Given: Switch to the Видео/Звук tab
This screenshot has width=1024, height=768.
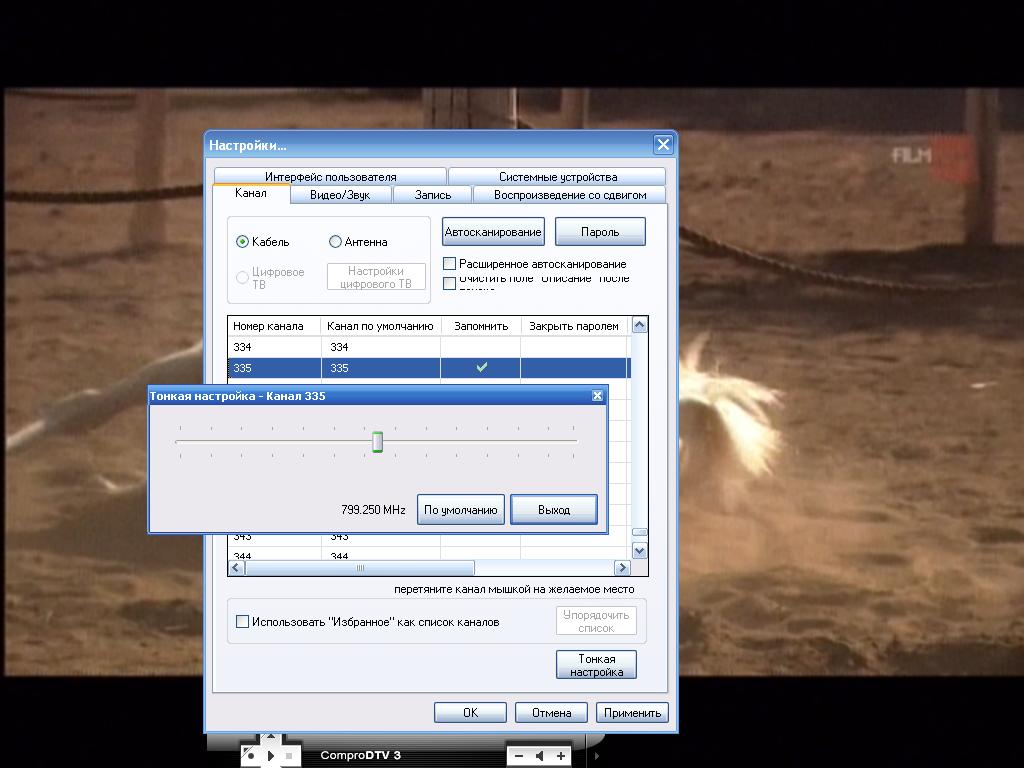Looking at the screenshot, I should tap(340, 195).
